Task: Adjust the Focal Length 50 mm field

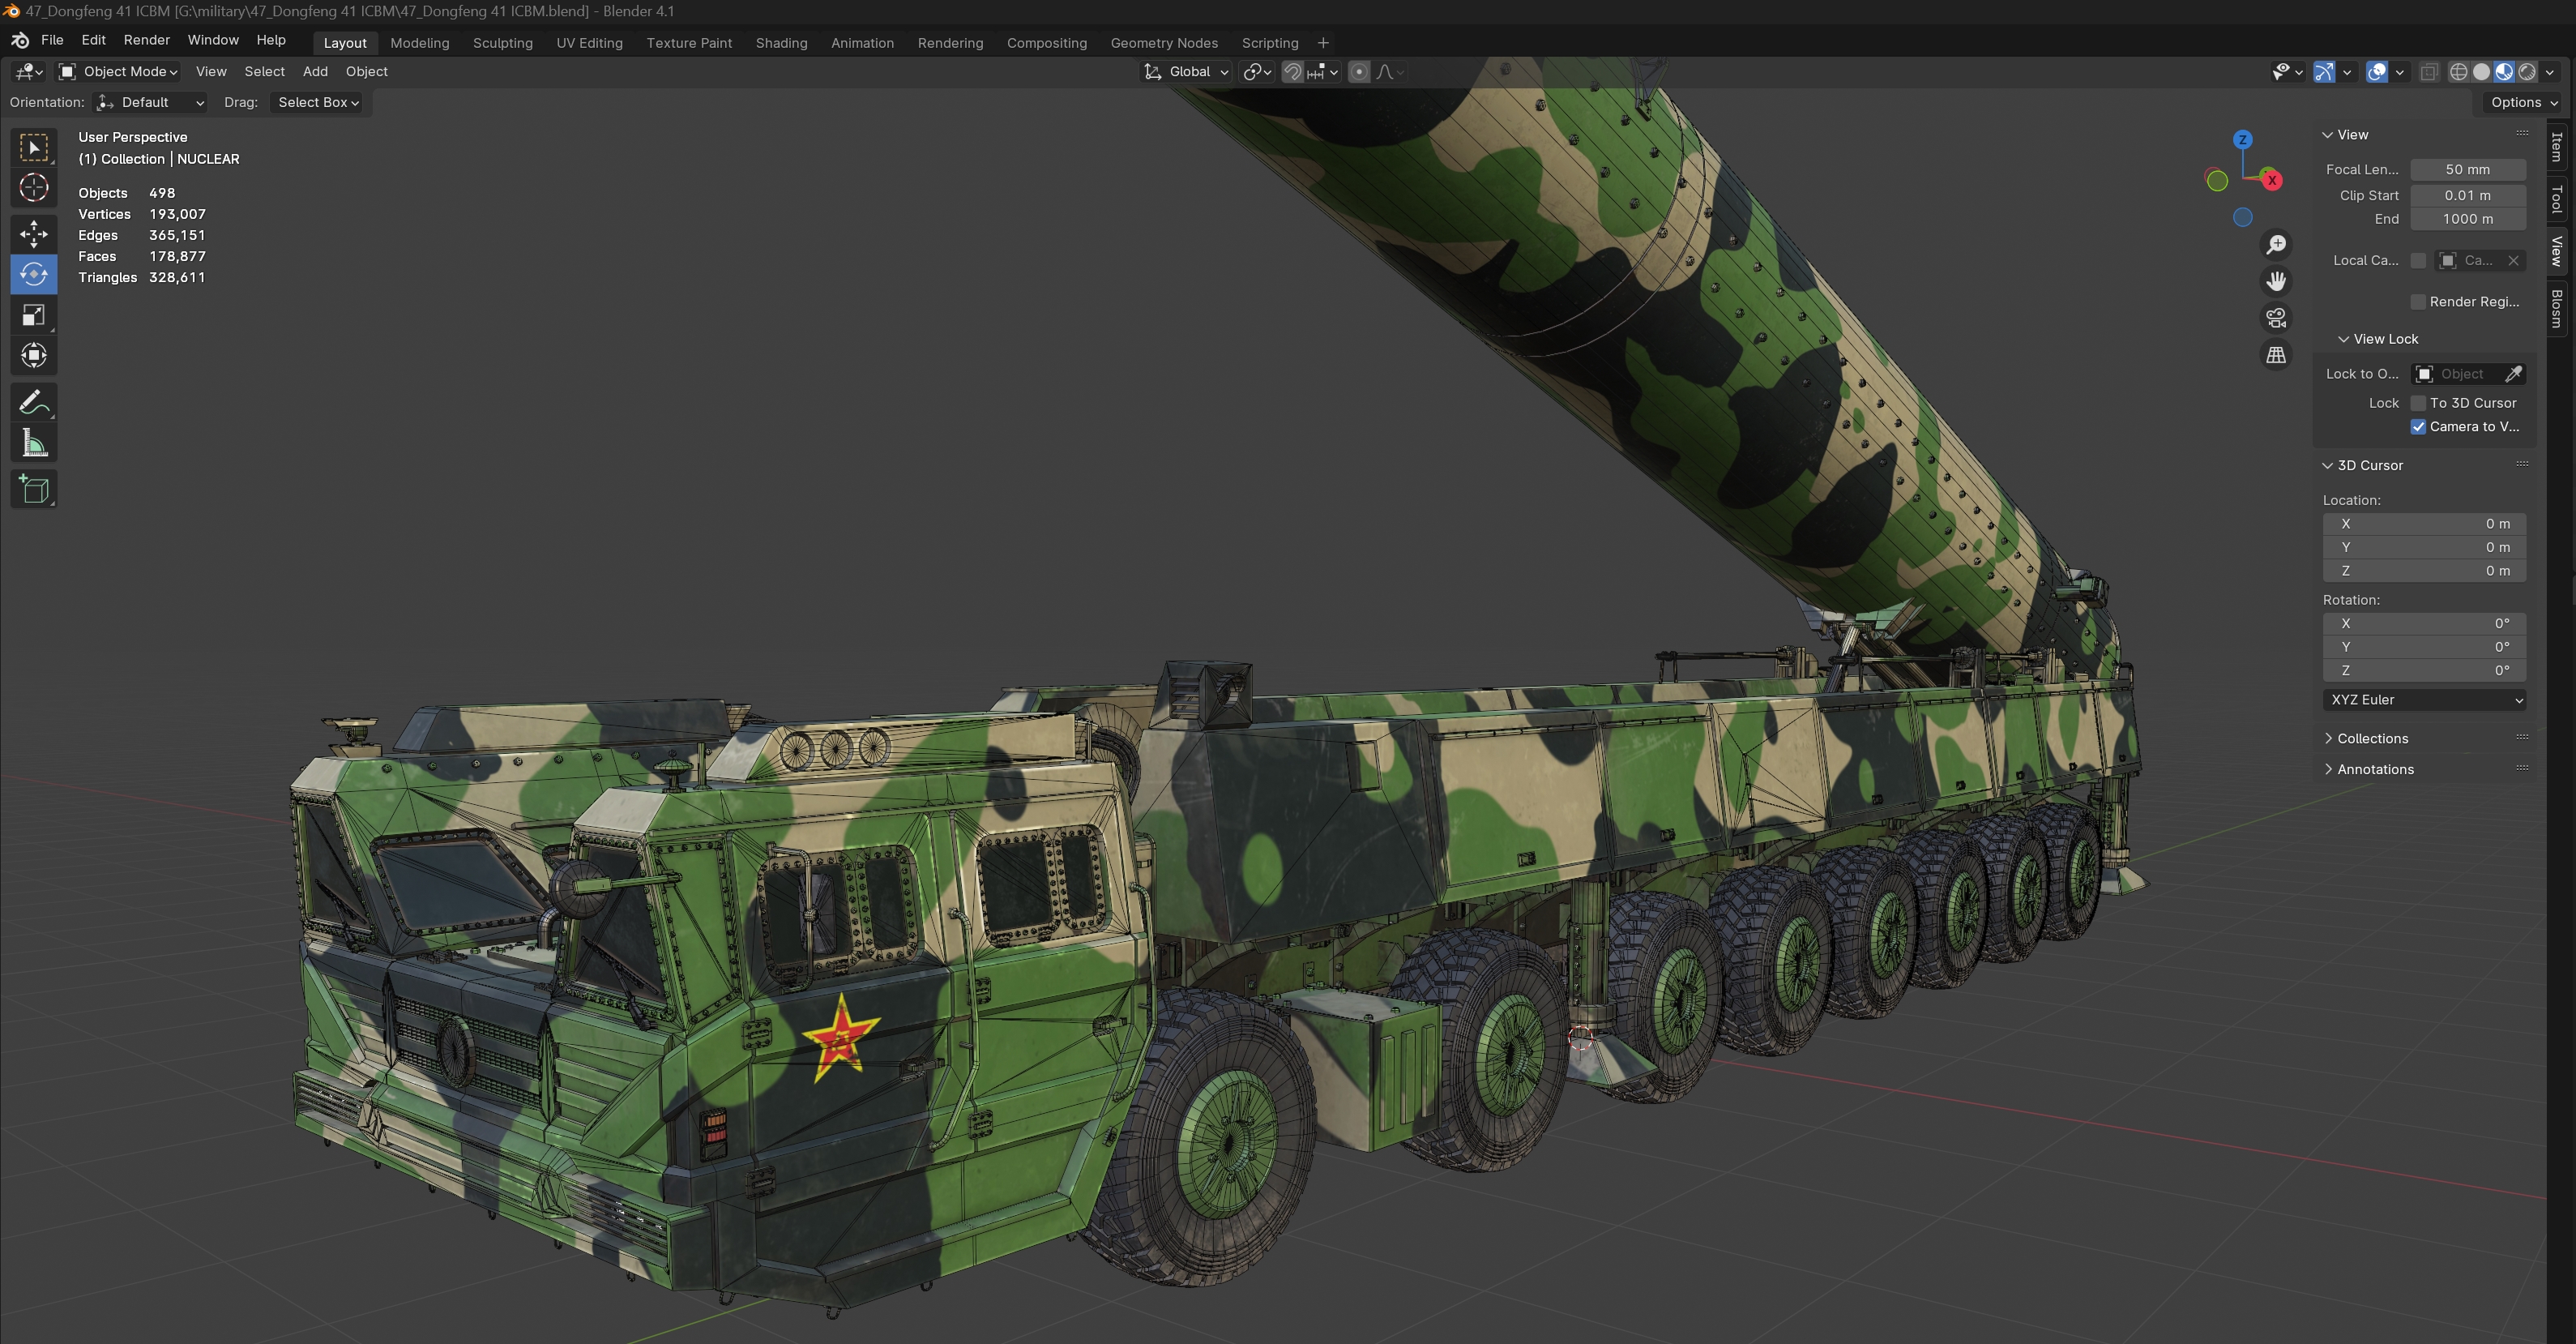Action: (2467, 170)
